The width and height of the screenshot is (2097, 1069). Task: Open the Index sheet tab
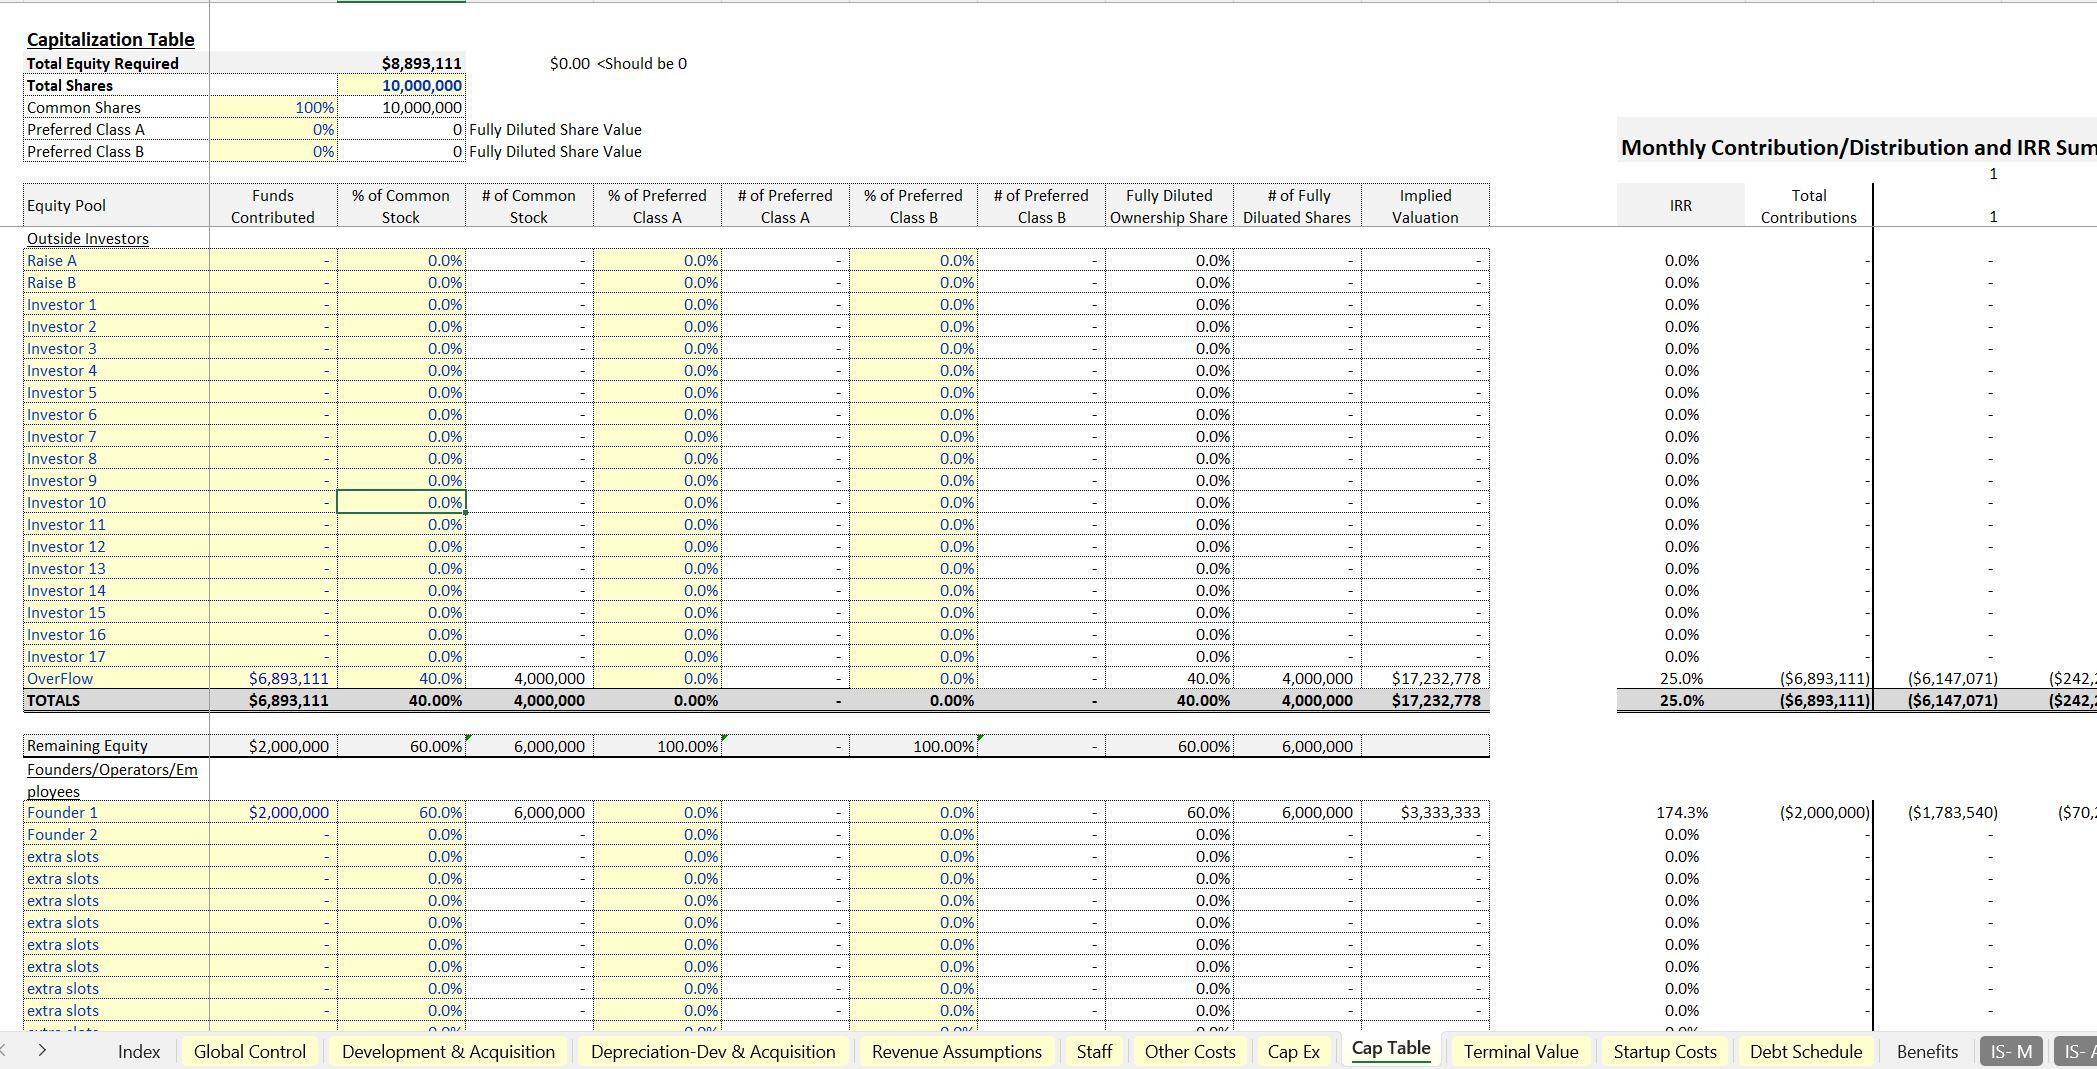click(x=139, y=1051)
